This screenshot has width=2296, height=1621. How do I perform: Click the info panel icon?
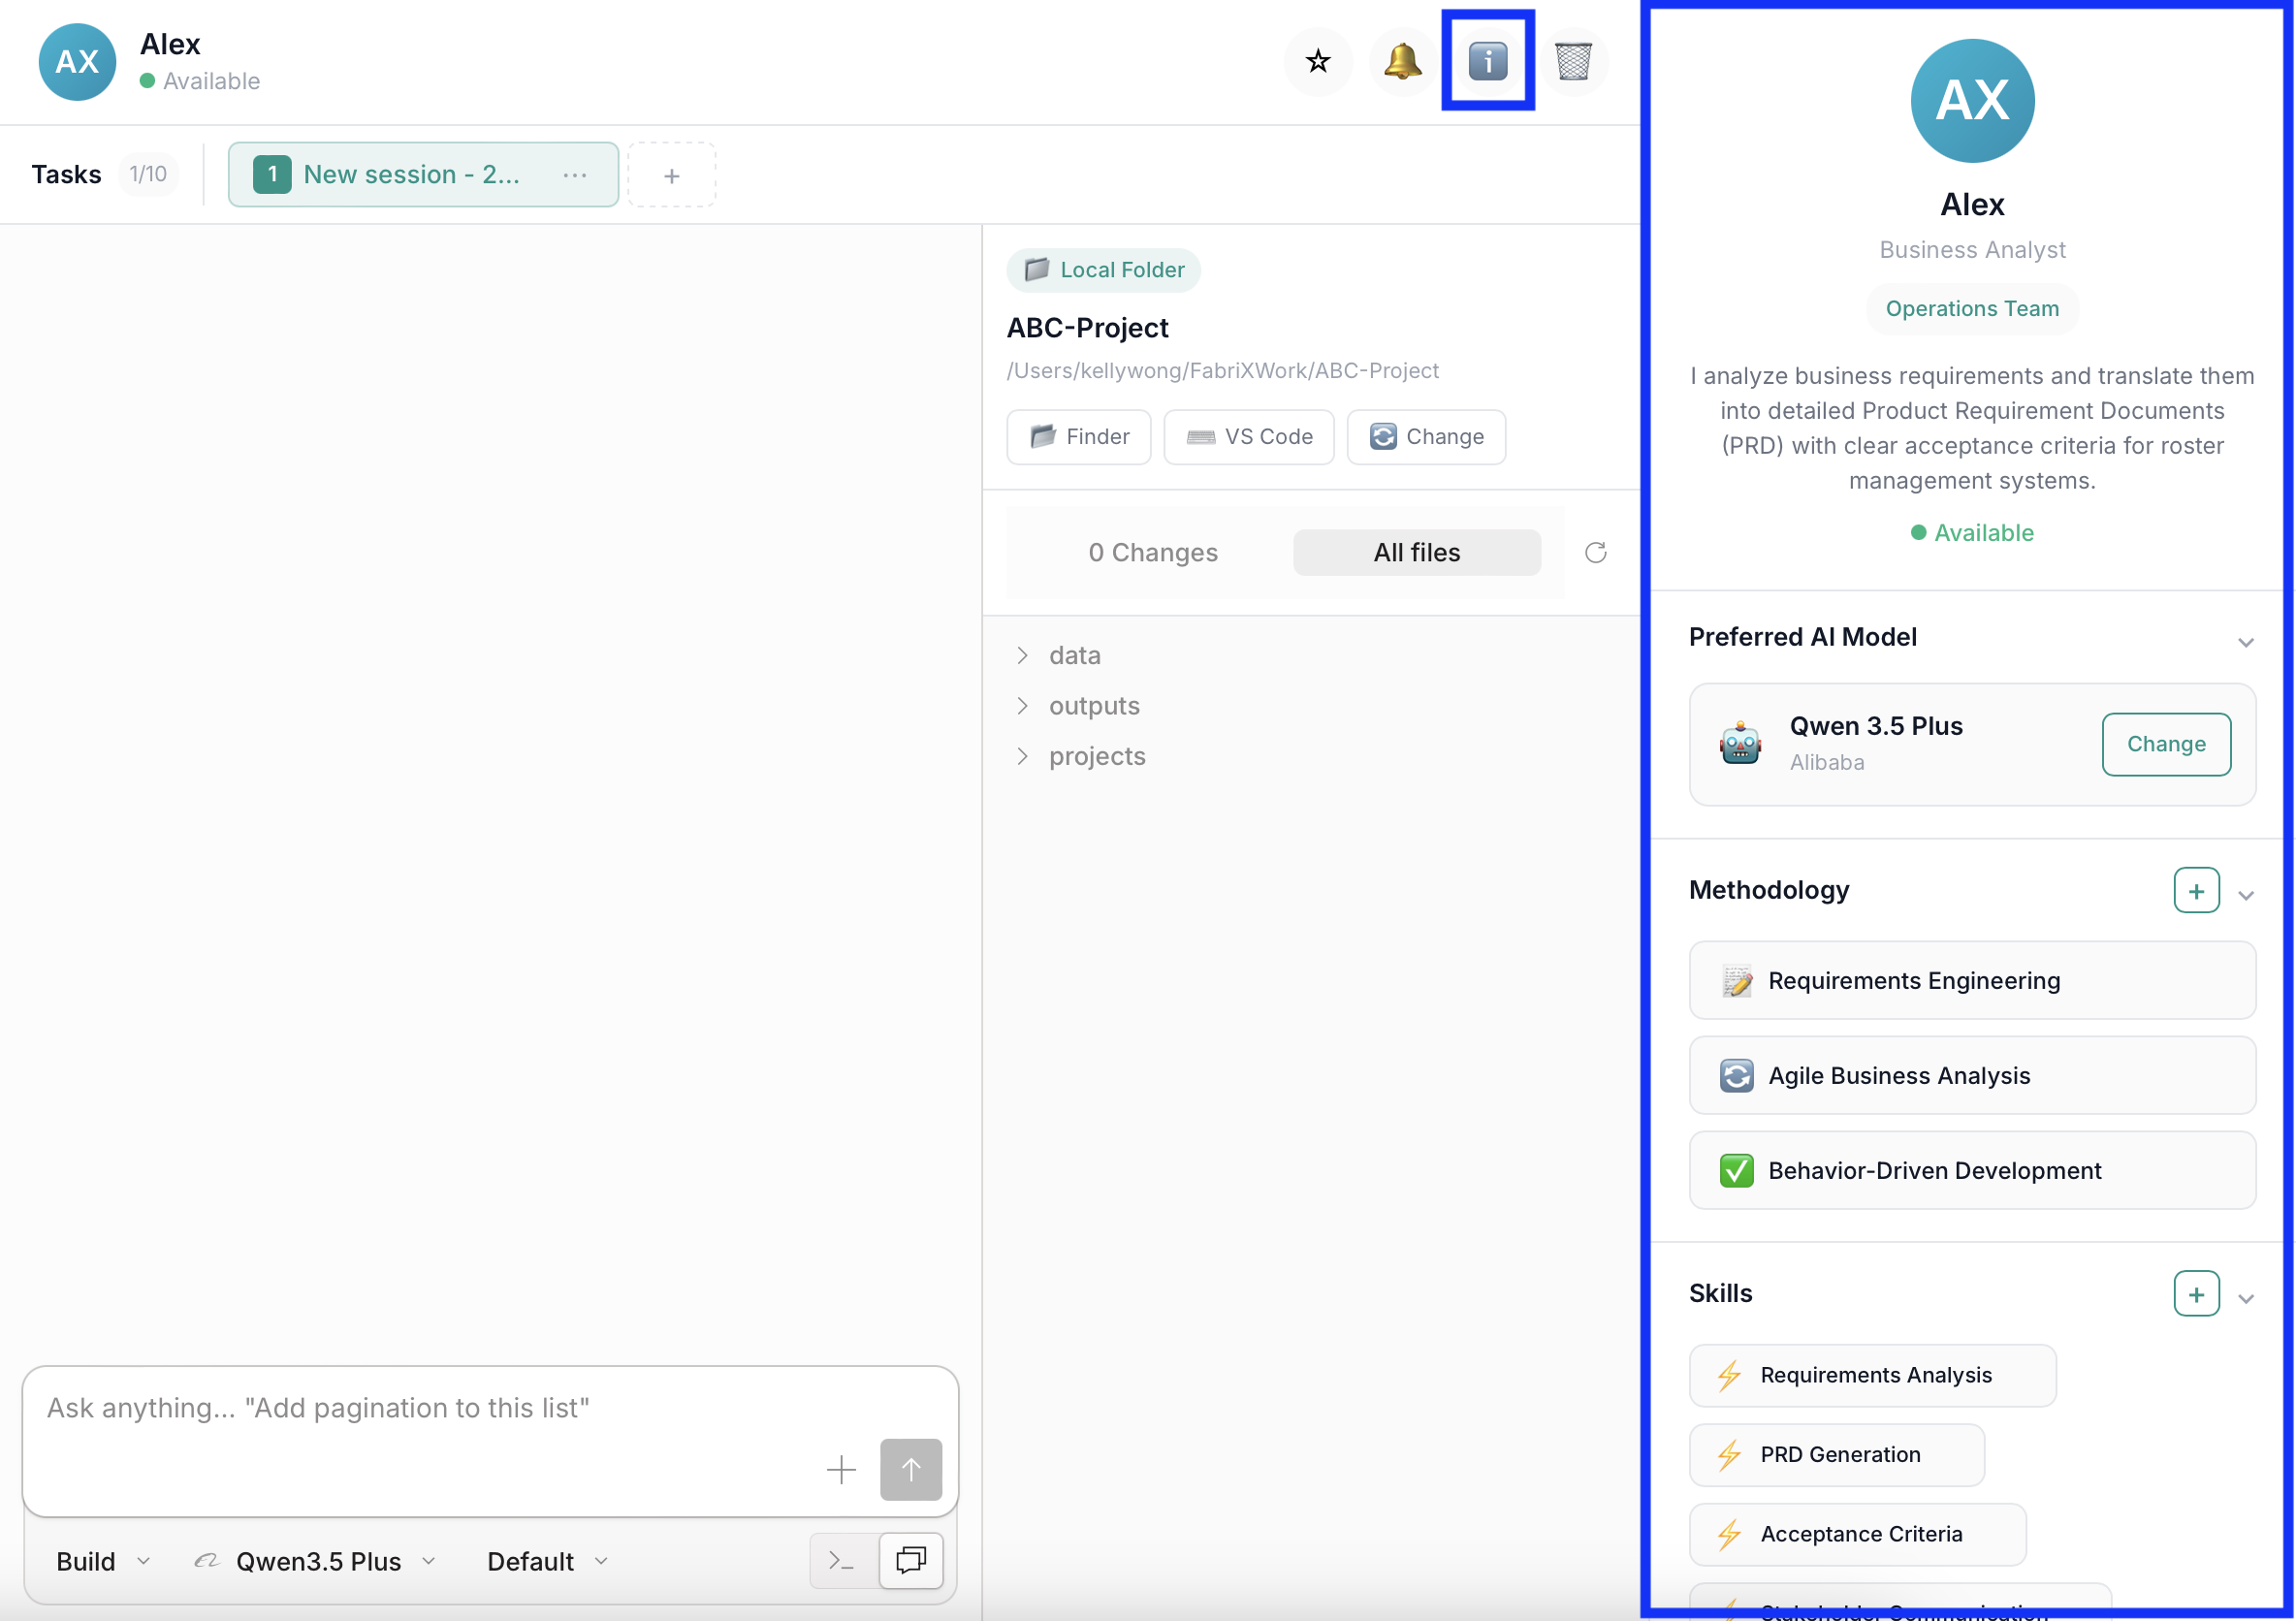coord(1487,62)
